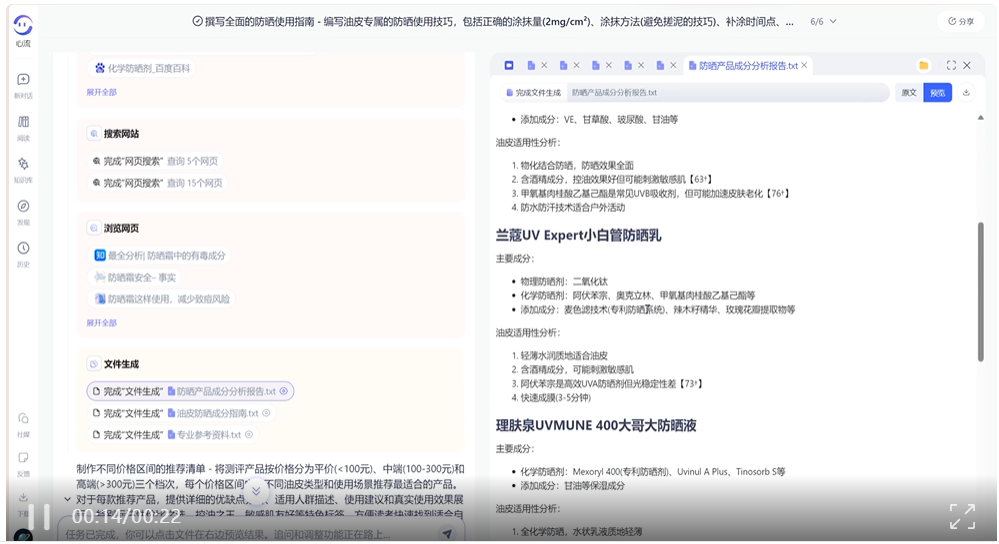Viewport: 999px width, 544px height.
Task: Open 完成网页搜索 查询15个网页 entry
Action: [x=157, y=183]
